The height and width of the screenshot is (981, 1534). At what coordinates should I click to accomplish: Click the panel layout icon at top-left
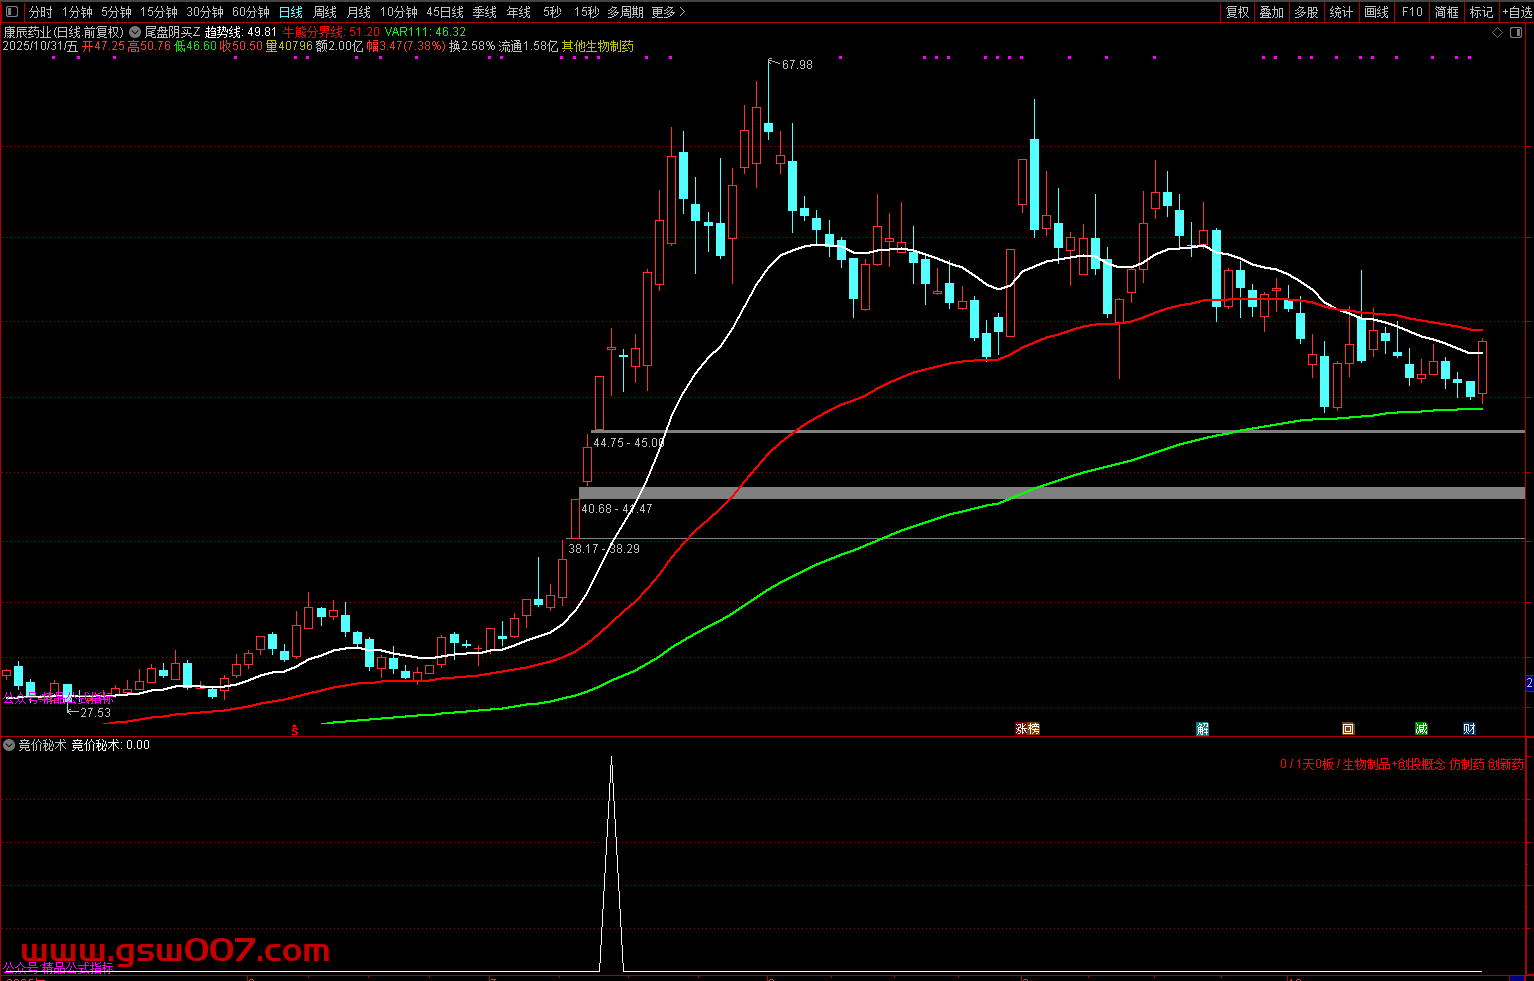pyautogui.click(x=12, y=12)
